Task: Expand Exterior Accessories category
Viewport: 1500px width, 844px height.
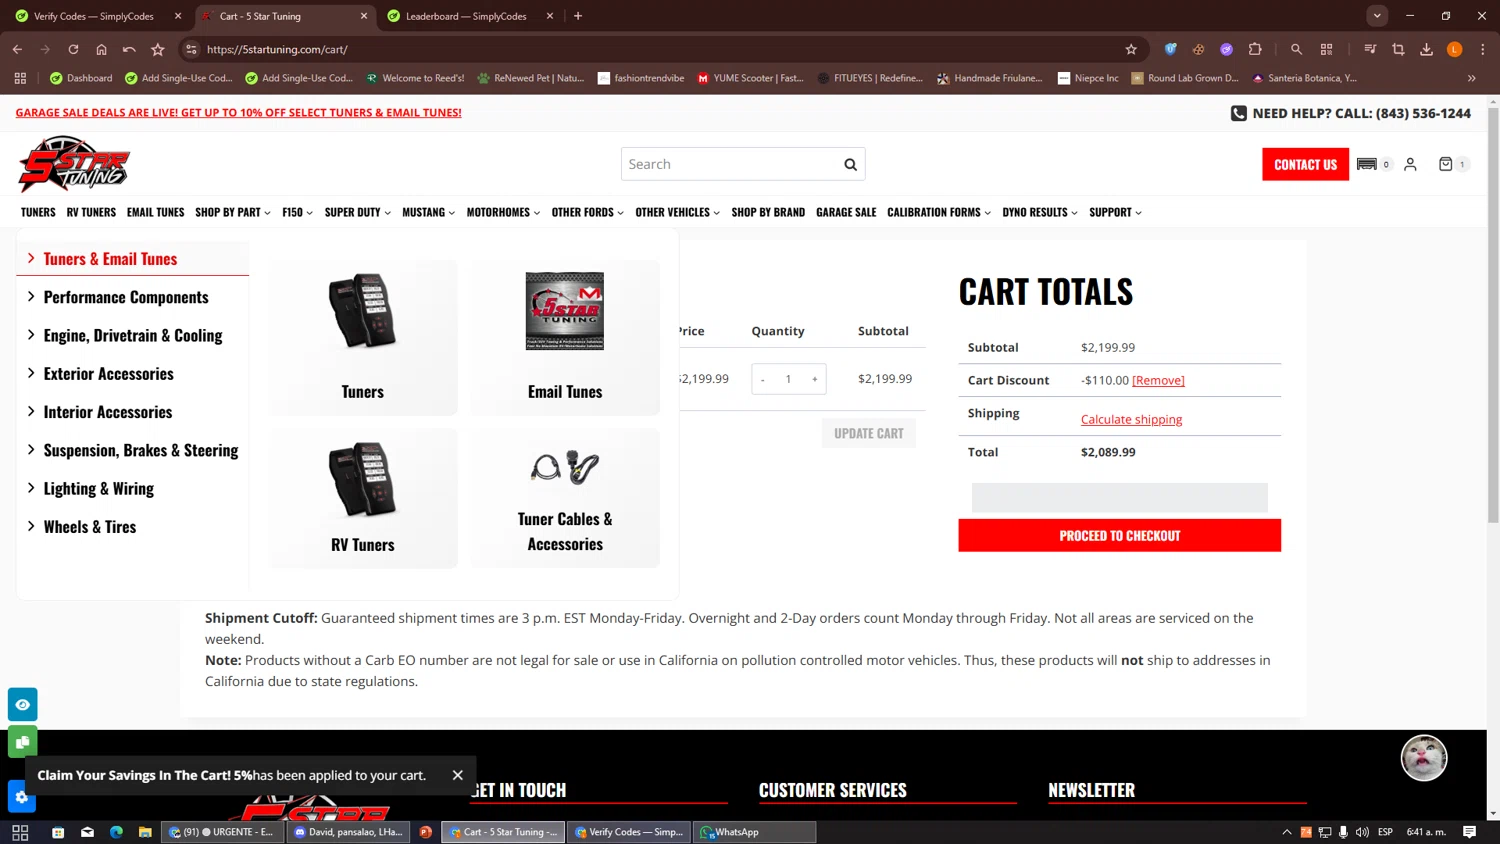Action: point(133,374)
